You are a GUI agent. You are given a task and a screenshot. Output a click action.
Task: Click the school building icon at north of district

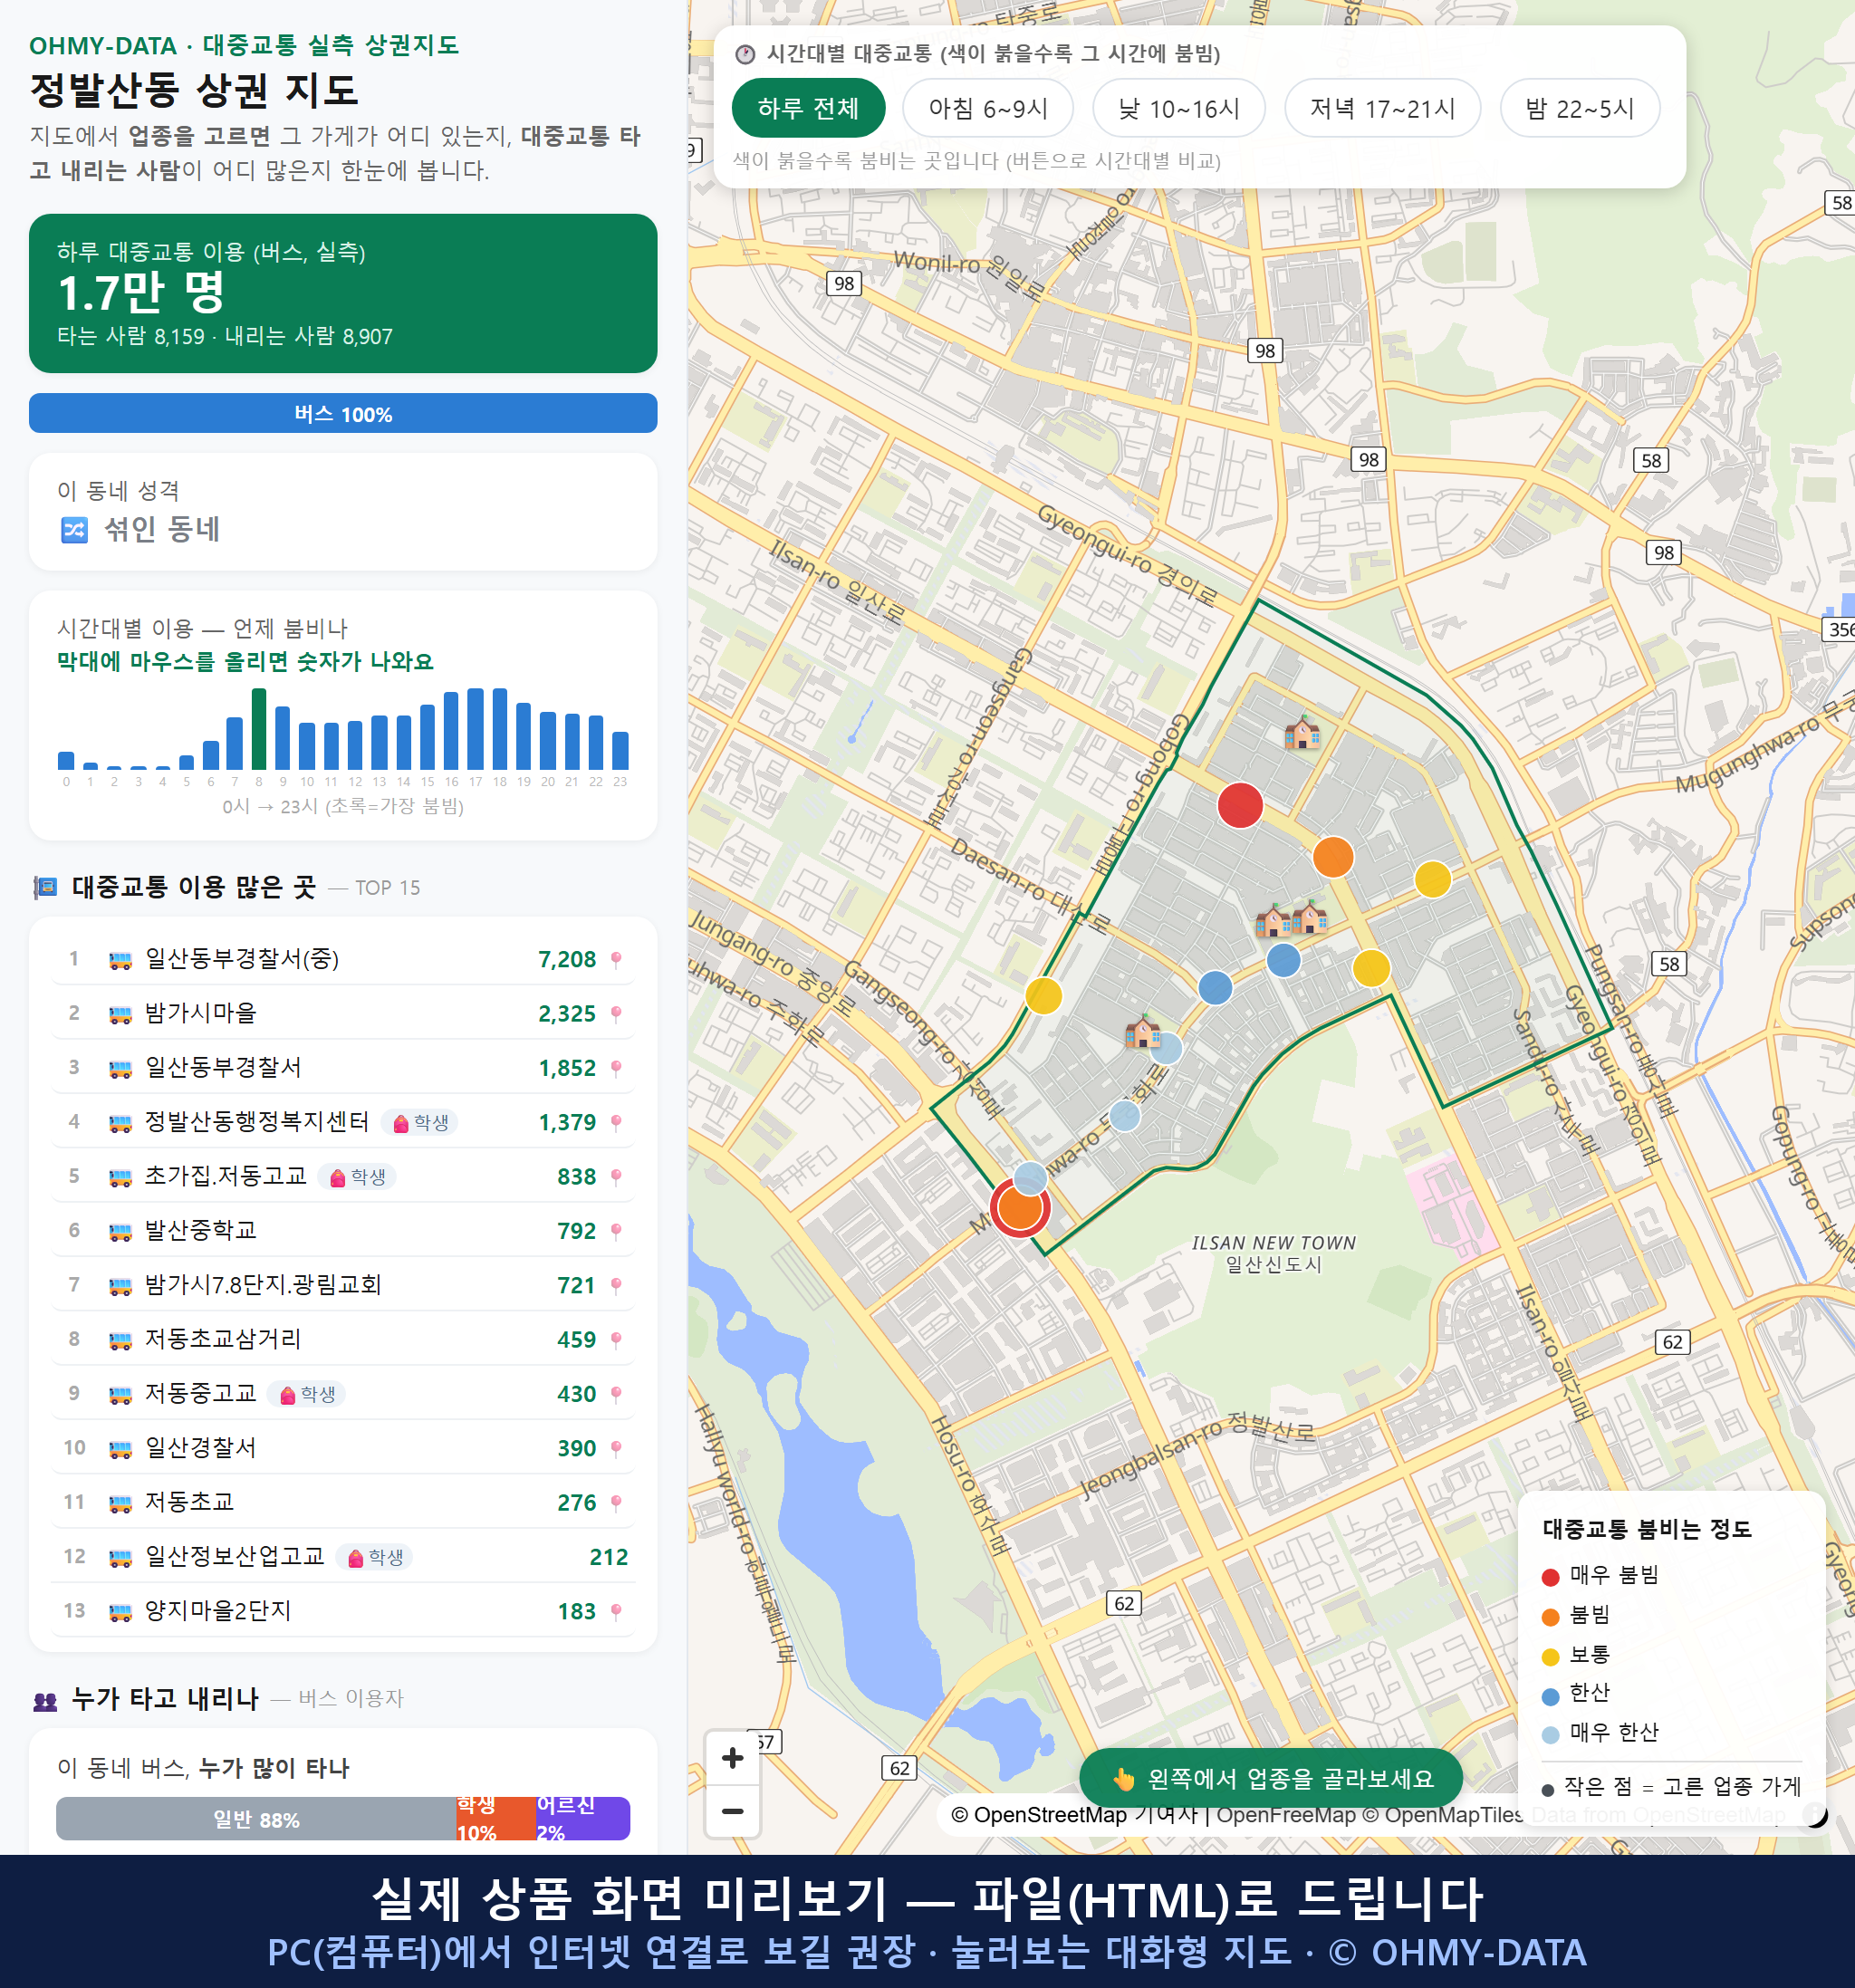(x=1302, y=733)
